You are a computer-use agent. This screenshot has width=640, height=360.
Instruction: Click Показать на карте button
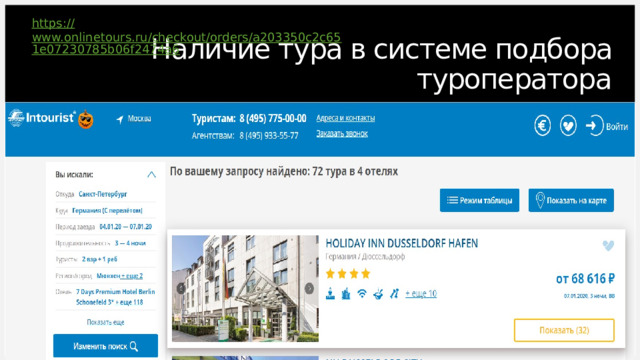(571, 200)
